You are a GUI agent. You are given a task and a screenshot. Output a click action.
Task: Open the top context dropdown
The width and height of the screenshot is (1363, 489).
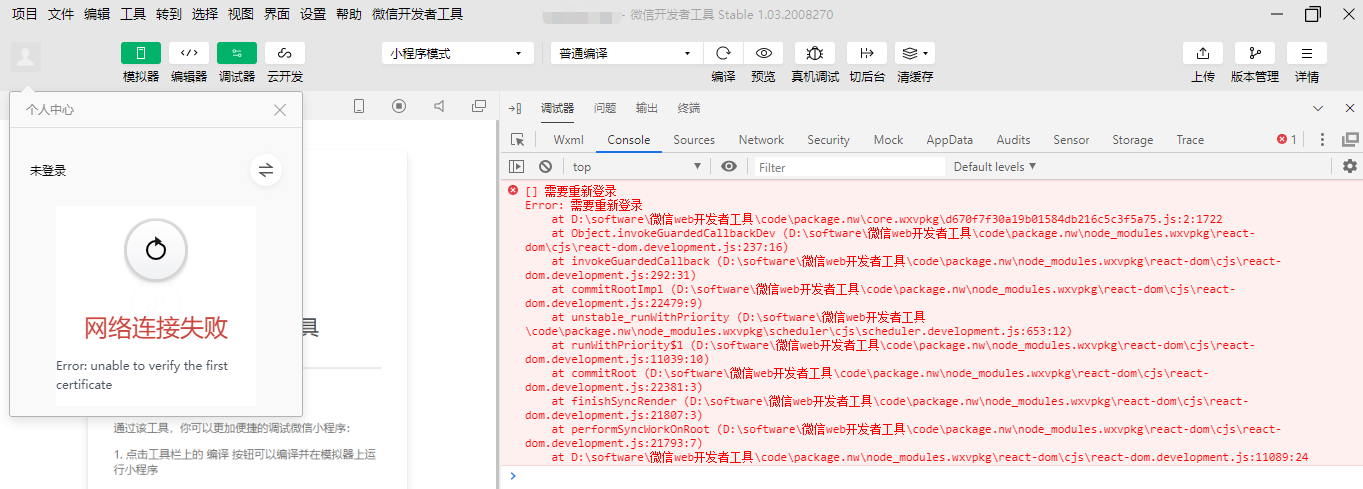tap(637, 167)
